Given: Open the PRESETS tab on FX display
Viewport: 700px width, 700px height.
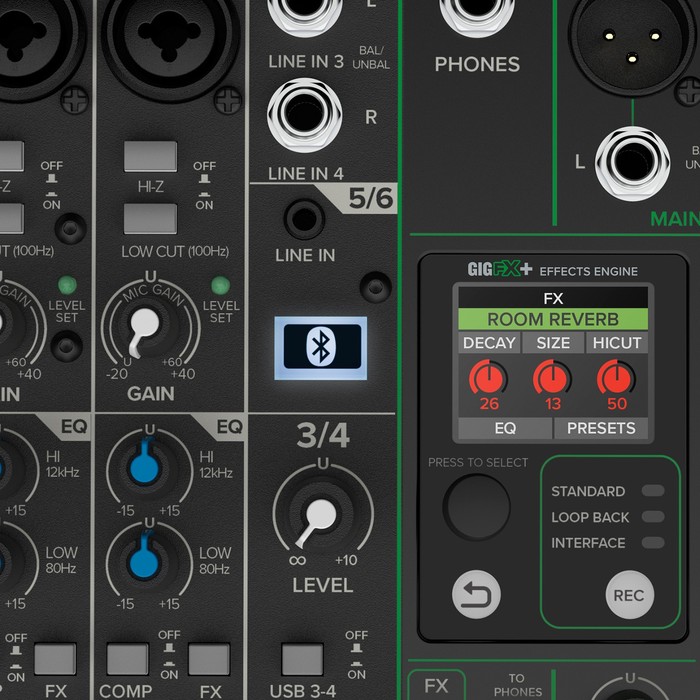Looking at the screenshot, I should pos(601,428).
